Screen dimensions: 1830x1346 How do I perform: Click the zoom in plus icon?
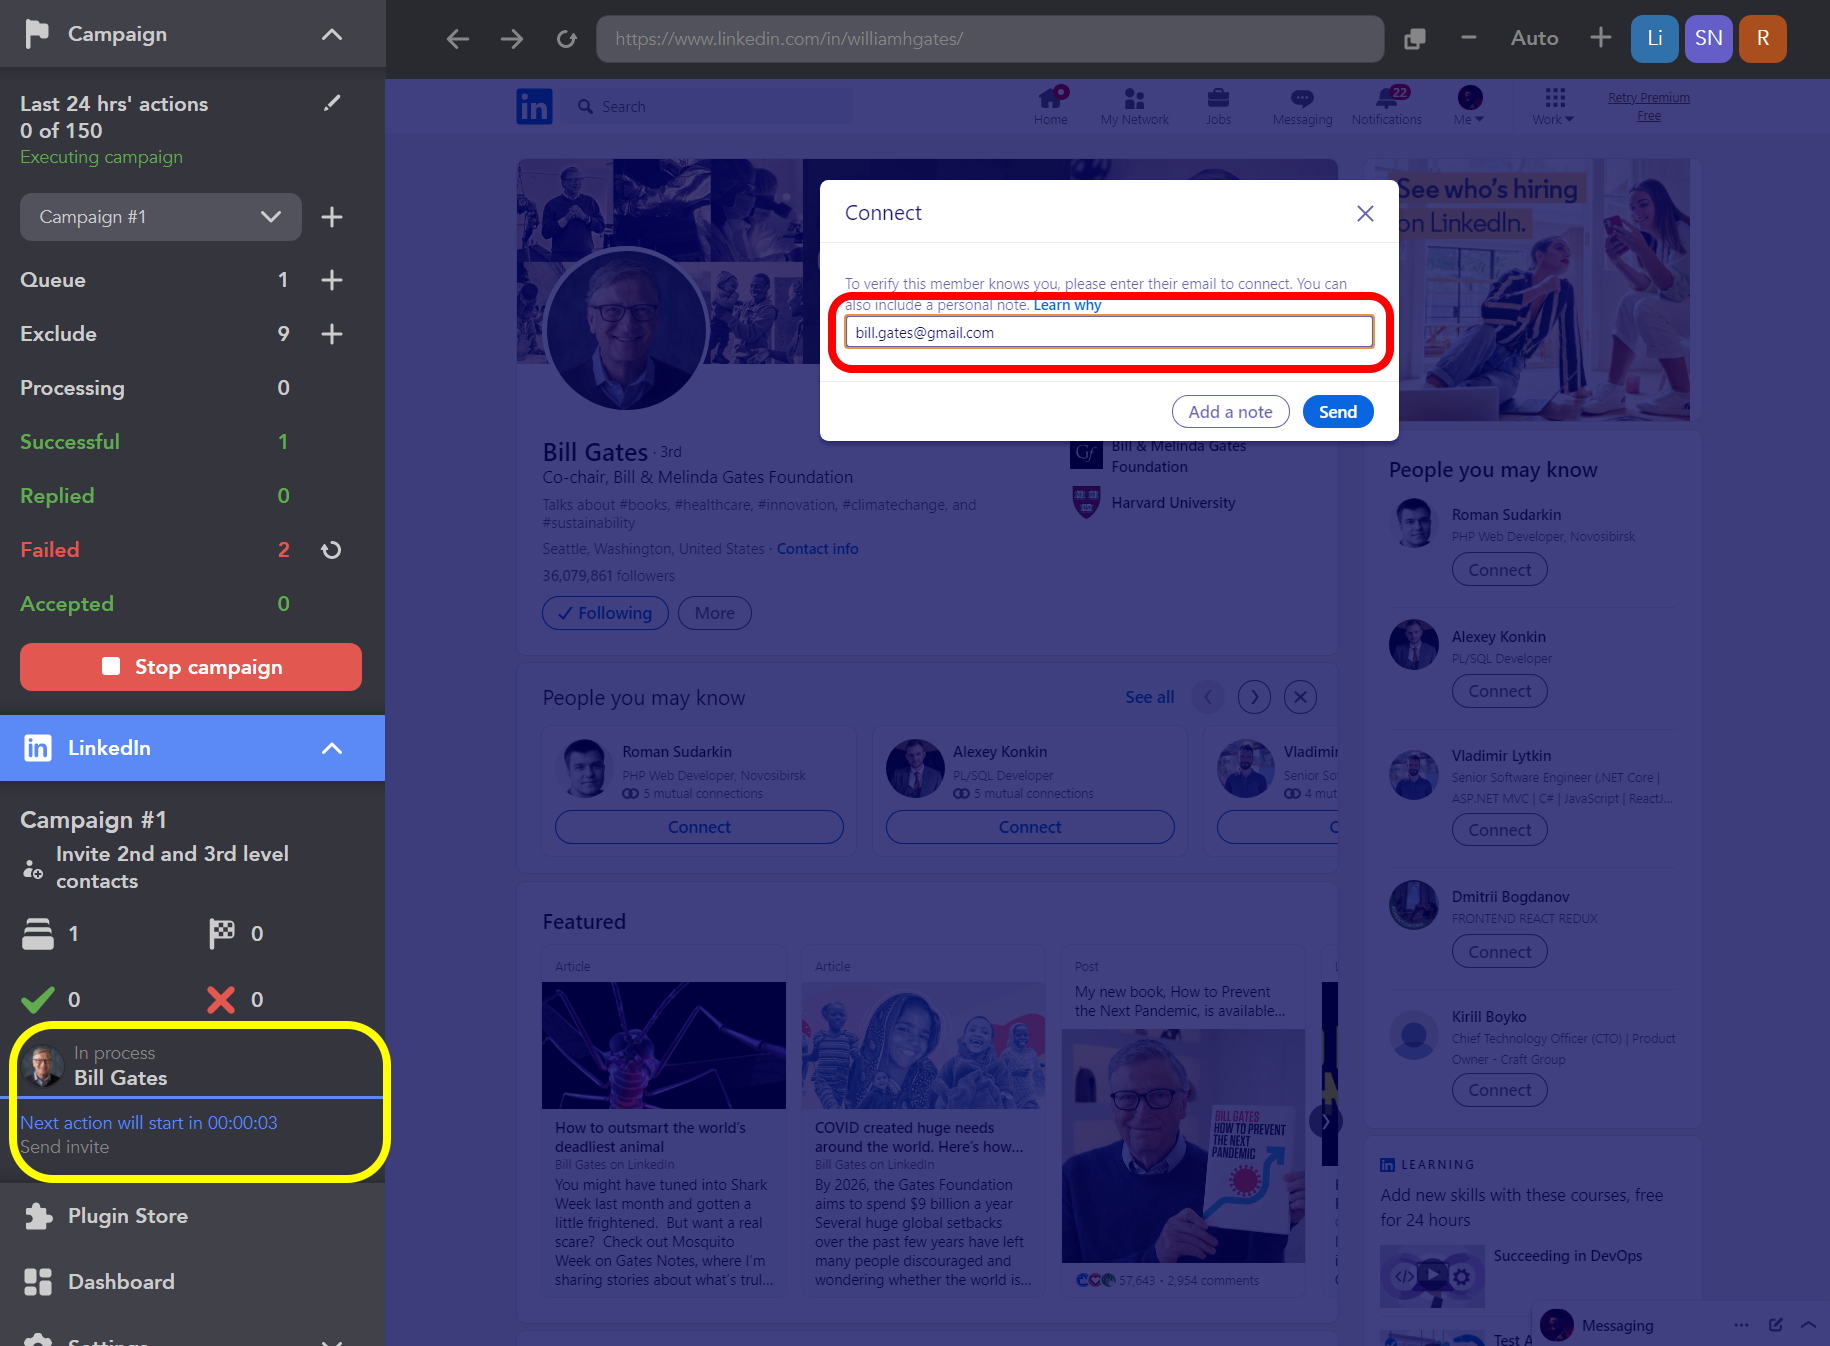tap(1600, 38)
